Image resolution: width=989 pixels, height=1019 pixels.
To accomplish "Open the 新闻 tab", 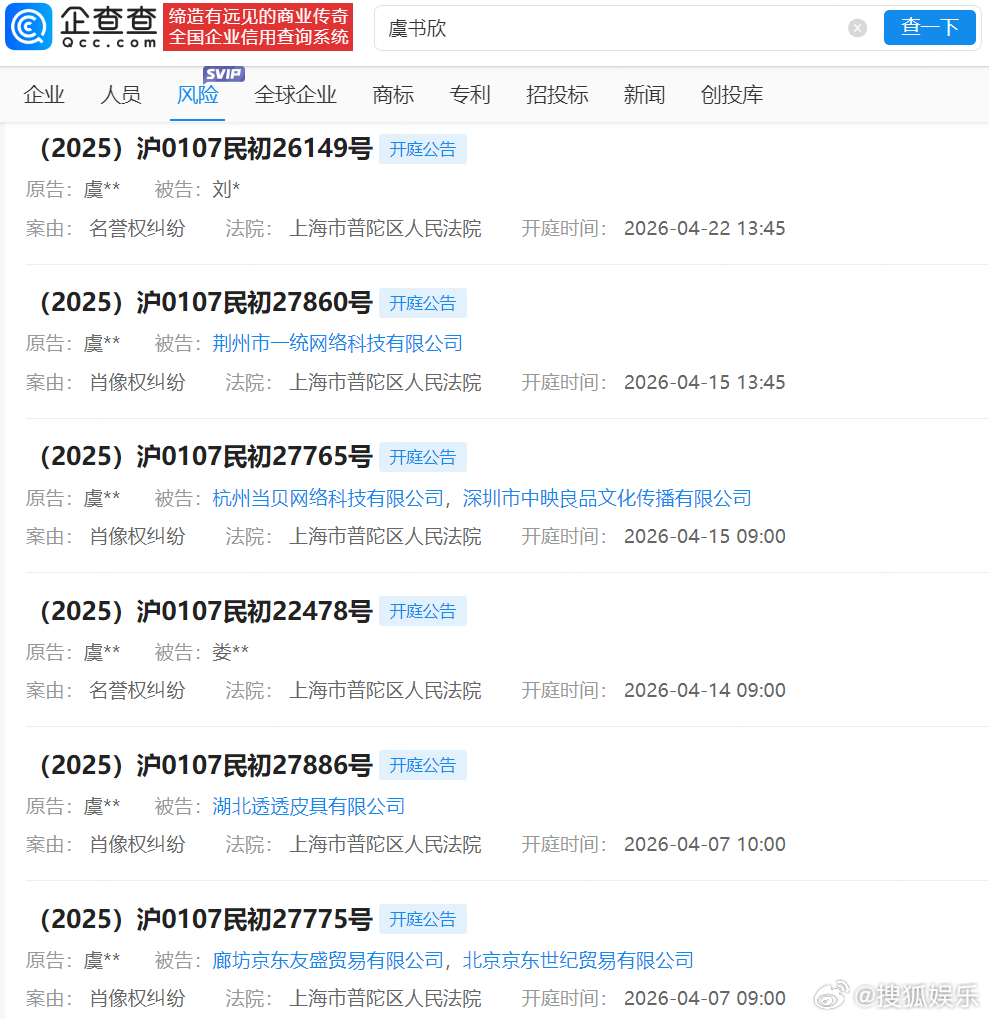I will (x=645, y=95).
